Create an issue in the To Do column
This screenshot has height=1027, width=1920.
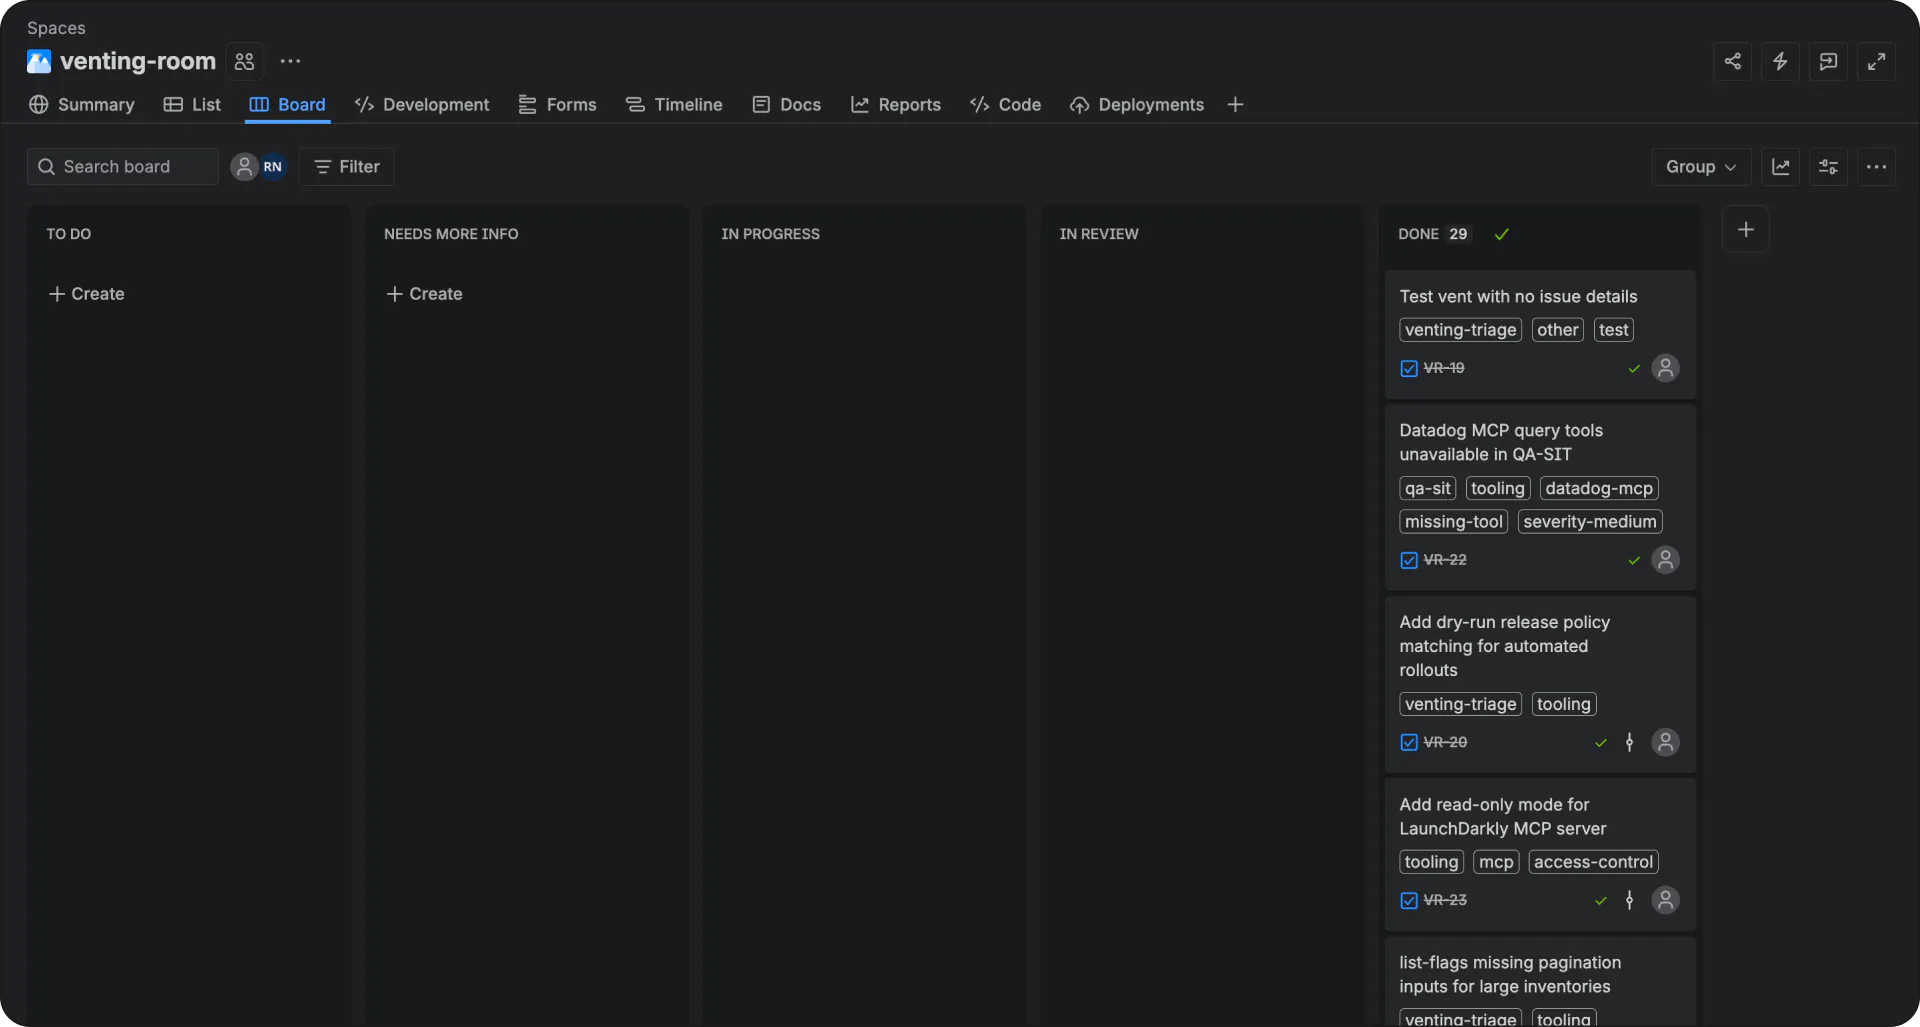[x=87, y=294]
